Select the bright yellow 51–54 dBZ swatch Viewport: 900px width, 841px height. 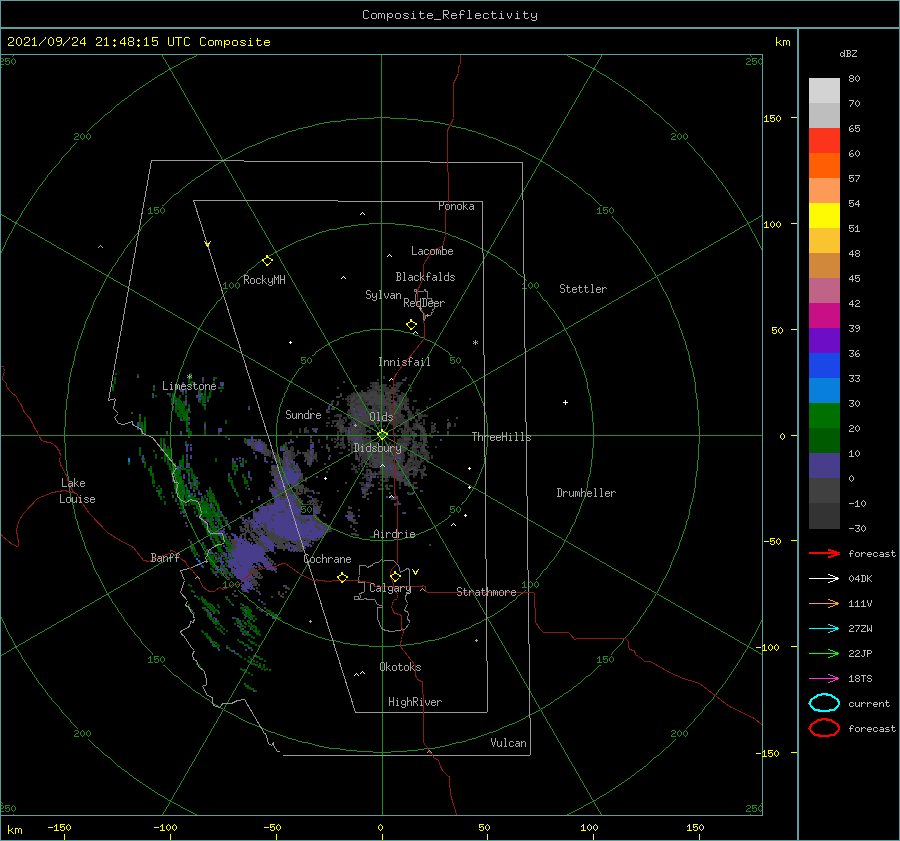click(x=824, y=216)
